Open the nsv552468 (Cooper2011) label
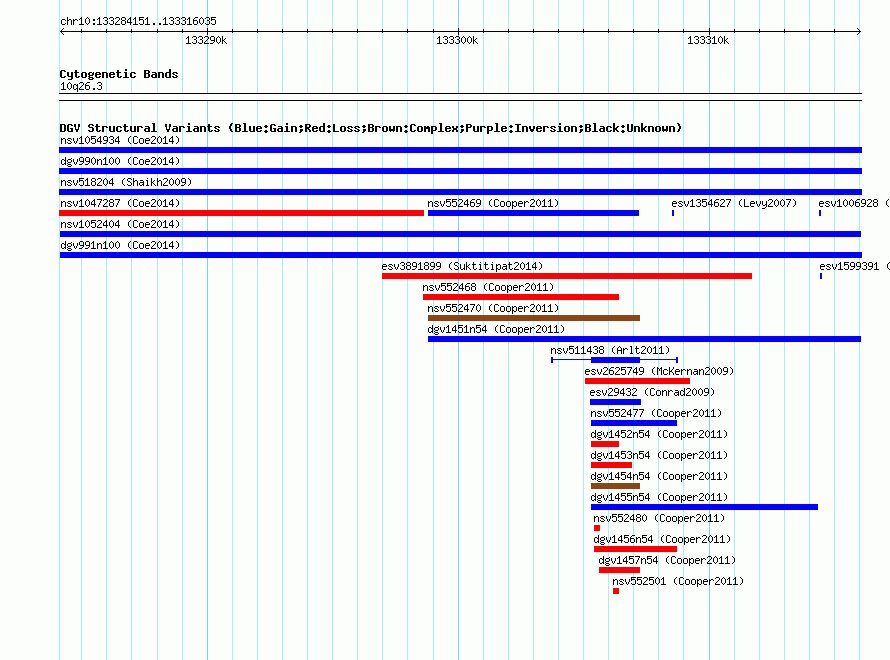Viewport: 890px width, 660px height. (x=488, y=287)
